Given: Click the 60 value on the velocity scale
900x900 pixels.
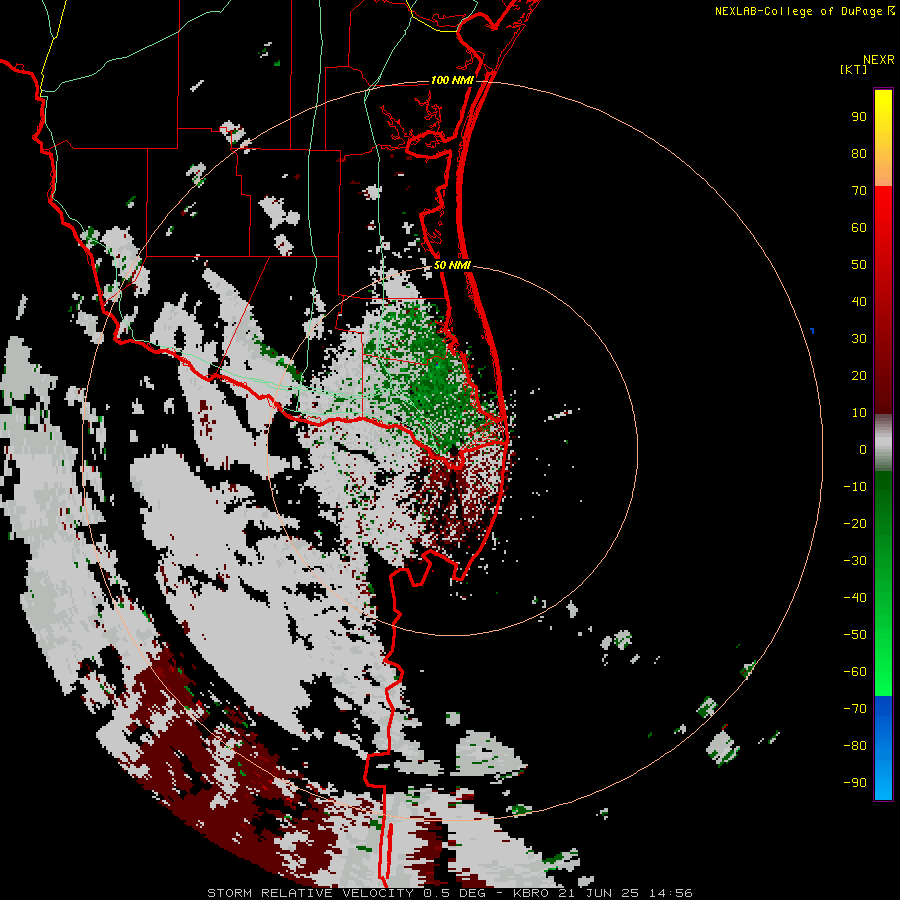Looking at the screenshot, I should [859, 228].
